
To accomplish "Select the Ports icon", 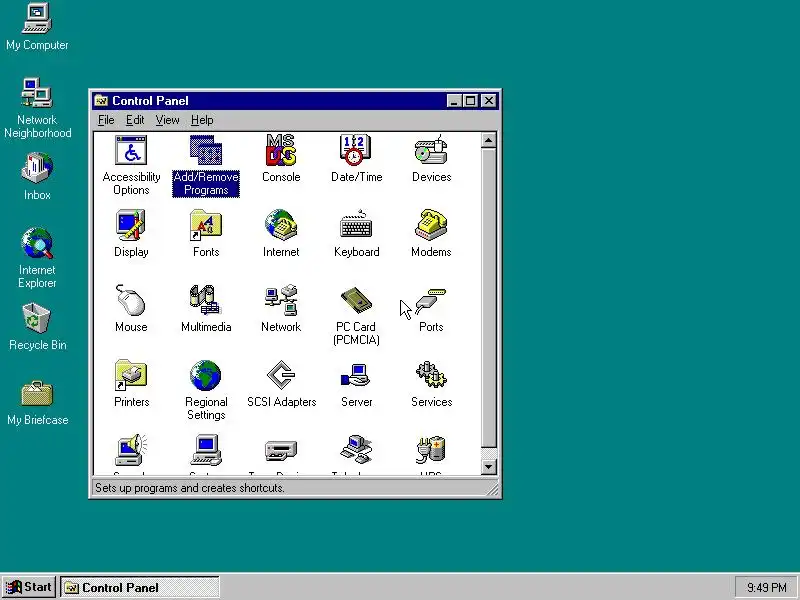I will (x=431, y=301).
